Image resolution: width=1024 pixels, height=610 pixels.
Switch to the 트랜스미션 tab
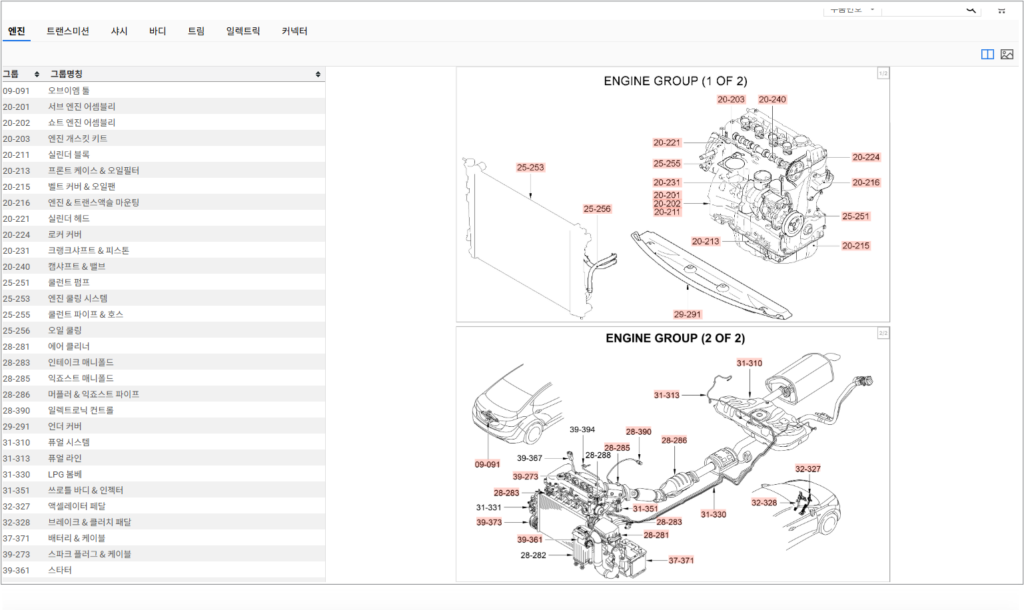(68, 31)
